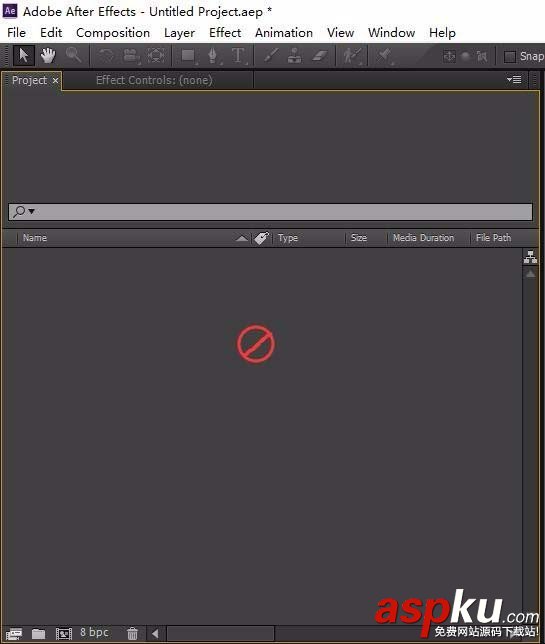Click the horizontal scrollbar thumb
This screenshot has height=644, width=545.
[x=221, y=633]
